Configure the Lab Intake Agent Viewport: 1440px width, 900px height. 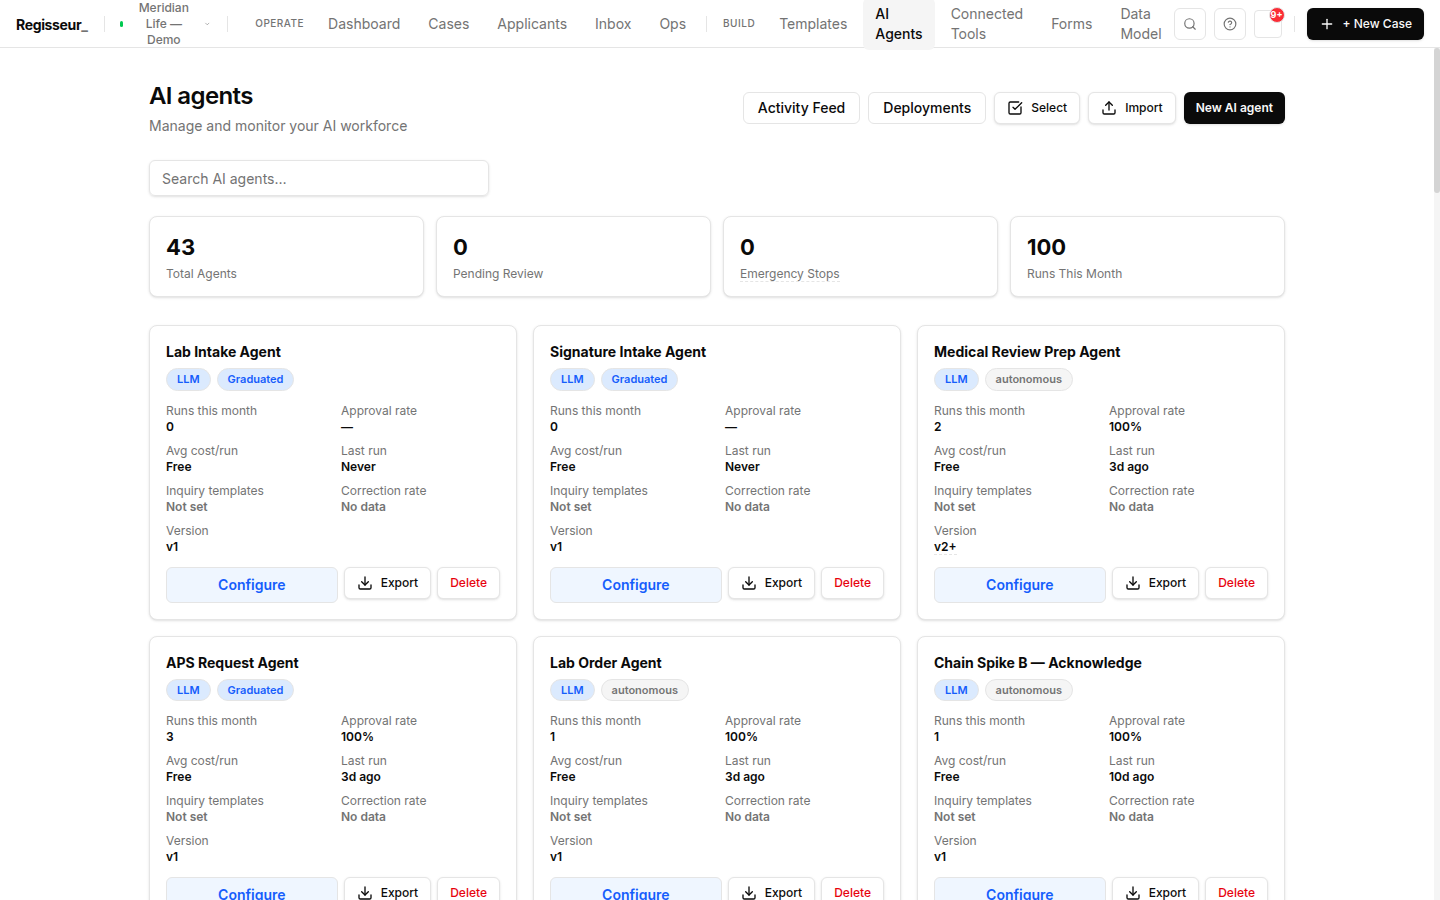pos(252,585)
